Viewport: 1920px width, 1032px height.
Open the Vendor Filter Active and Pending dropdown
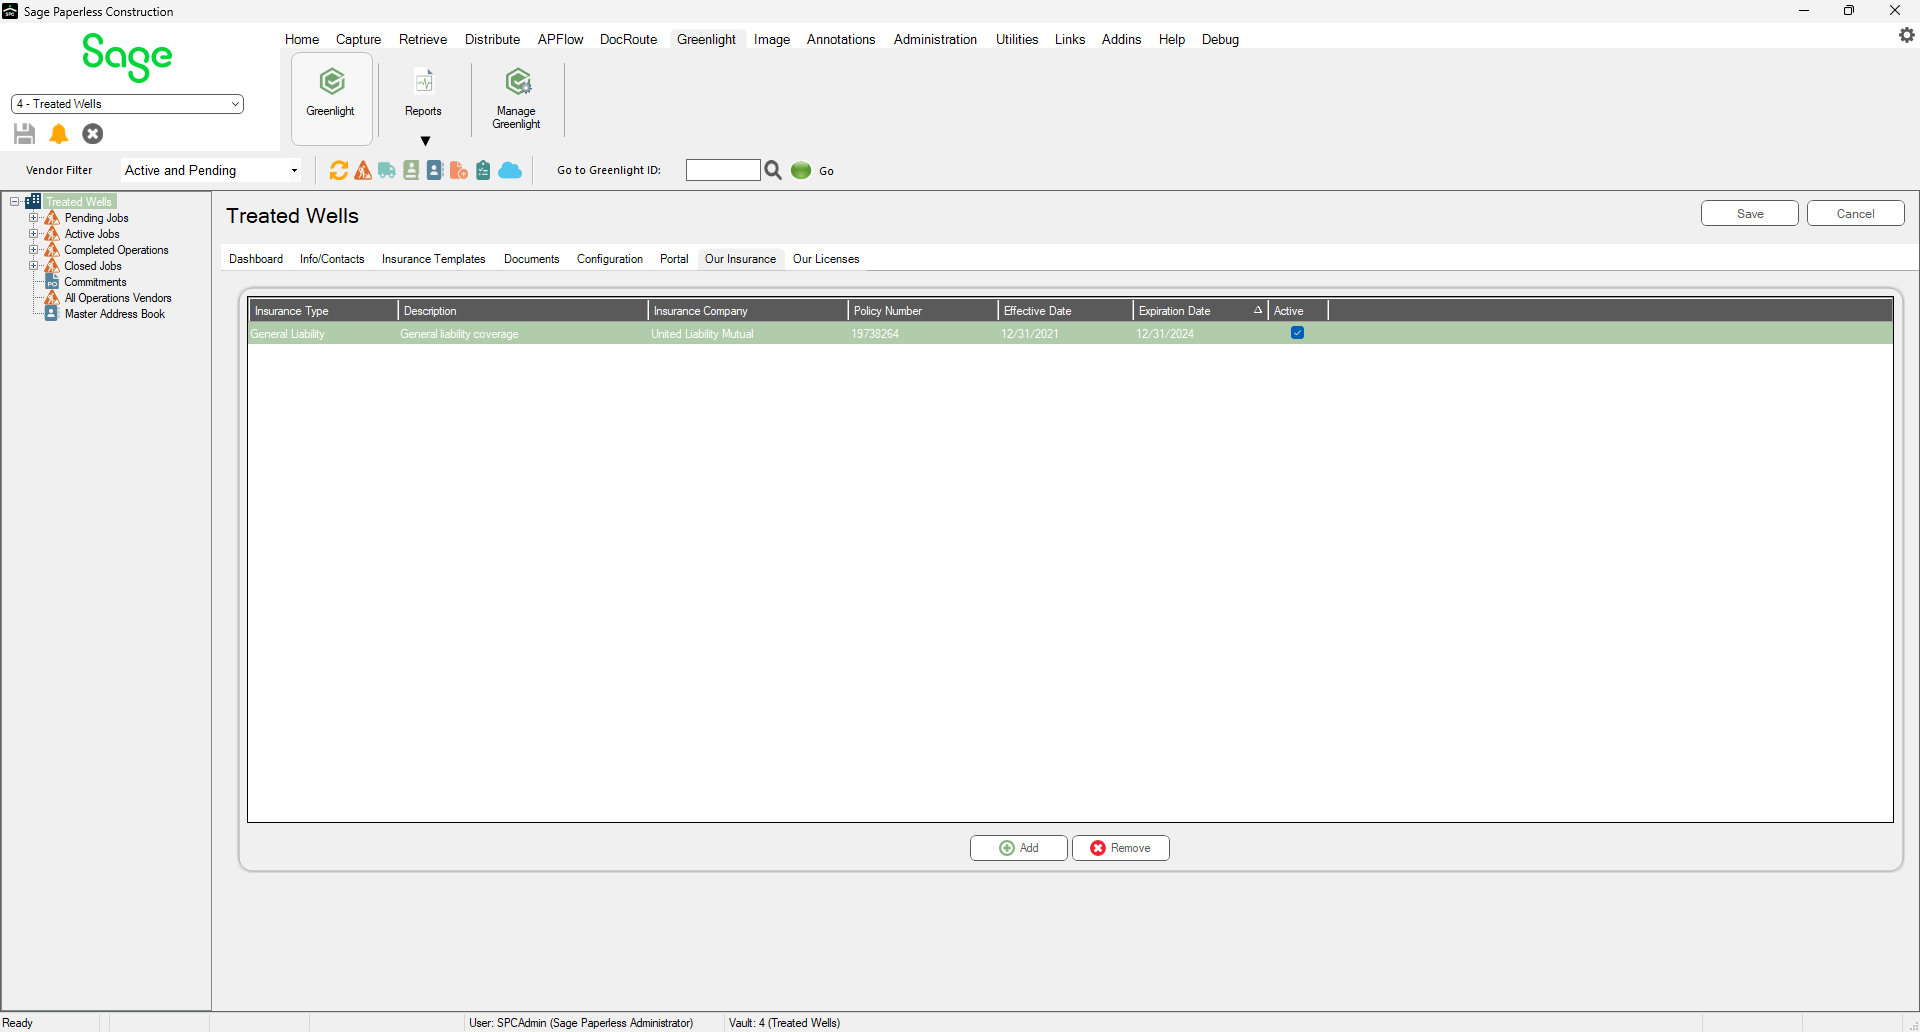click(x=211, y=171)
